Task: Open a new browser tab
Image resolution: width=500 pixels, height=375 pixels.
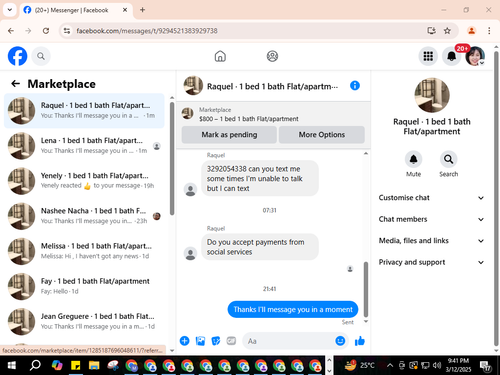Action: (142, 10)
